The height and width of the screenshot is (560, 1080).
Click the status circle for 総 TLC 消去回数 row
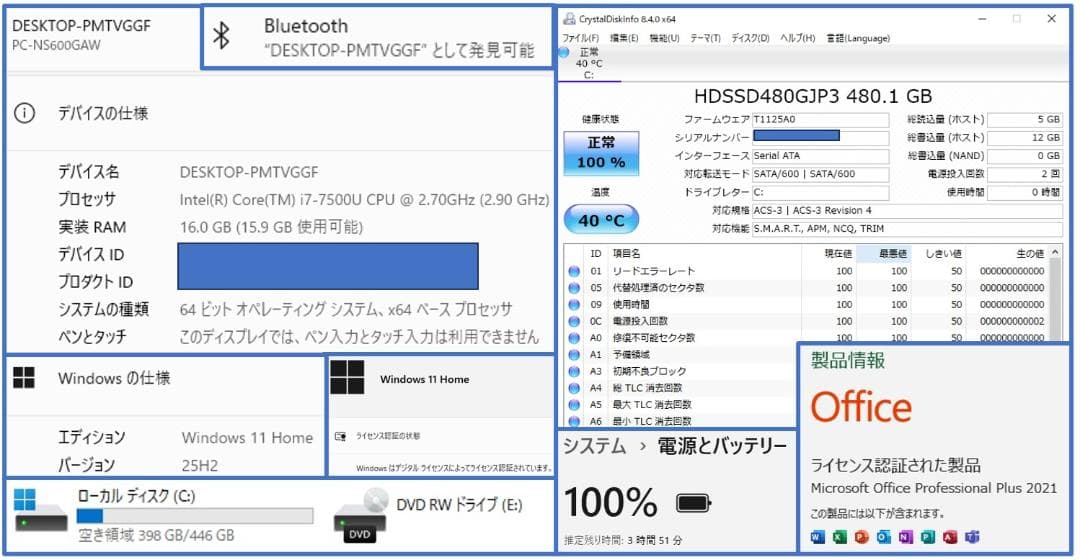click(x=574, y=388)
